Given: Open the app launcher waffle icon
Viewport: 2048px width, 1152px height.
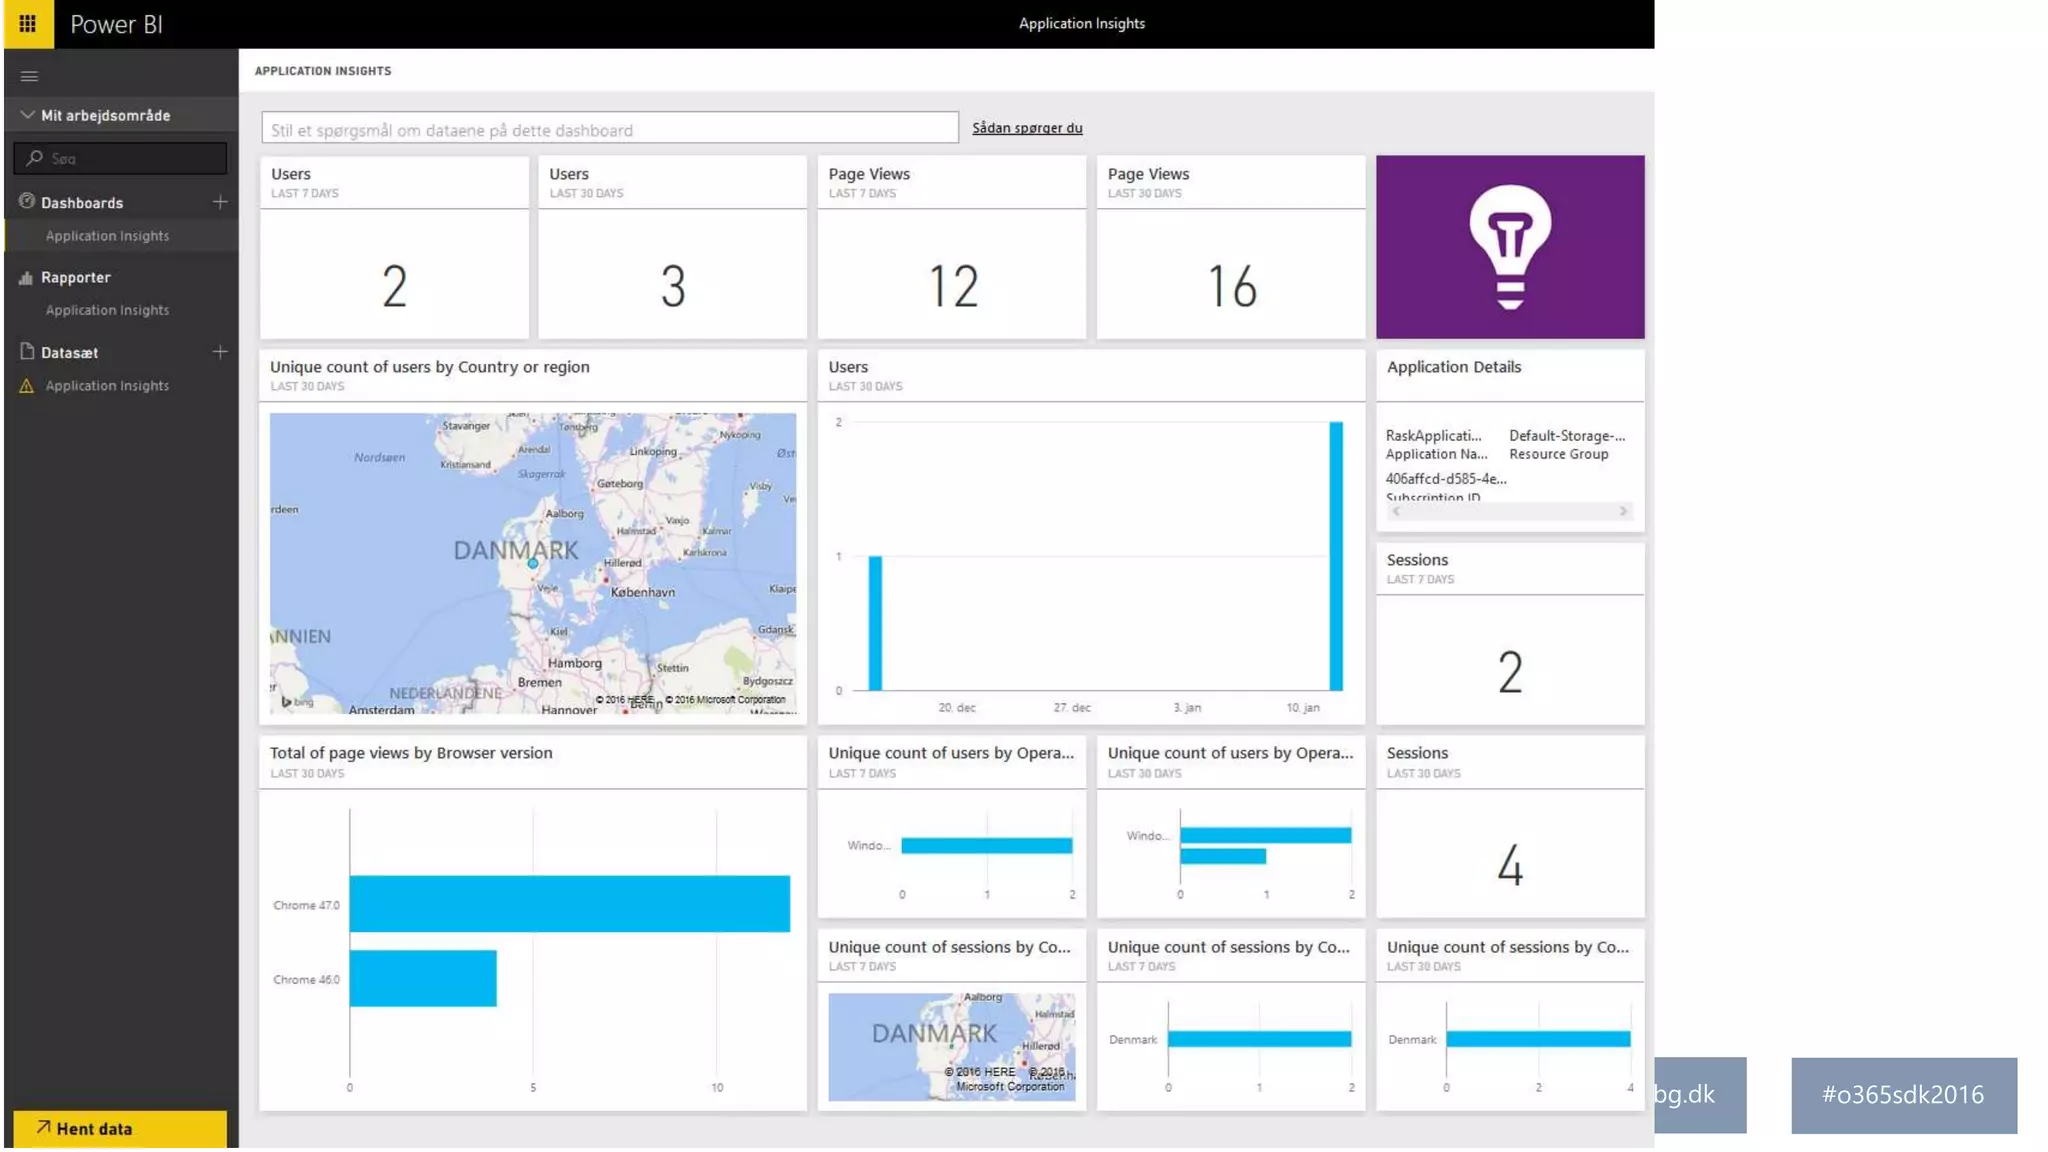Looking at the screenshot, I should point(28,24).
